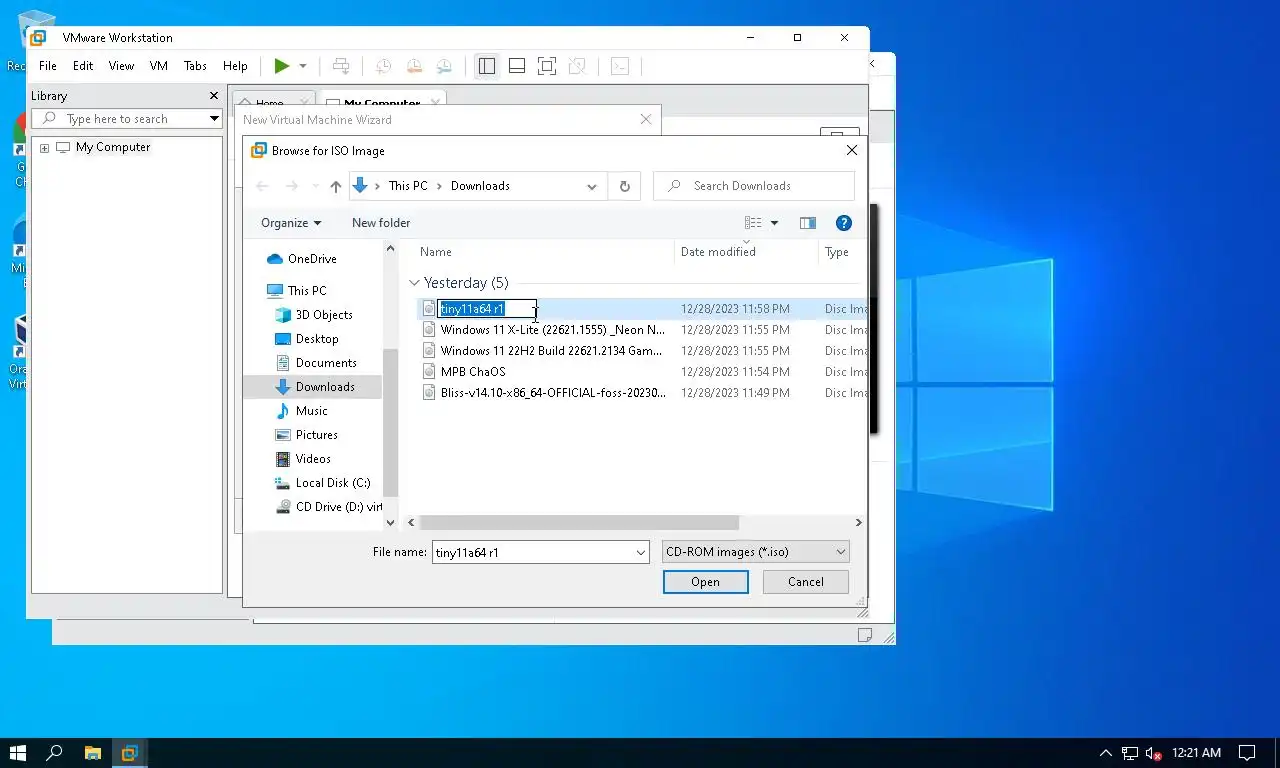Screen dimensions: 1280x768
Task: Open Music in the navigation pane
Action: (x=311, y=411)
